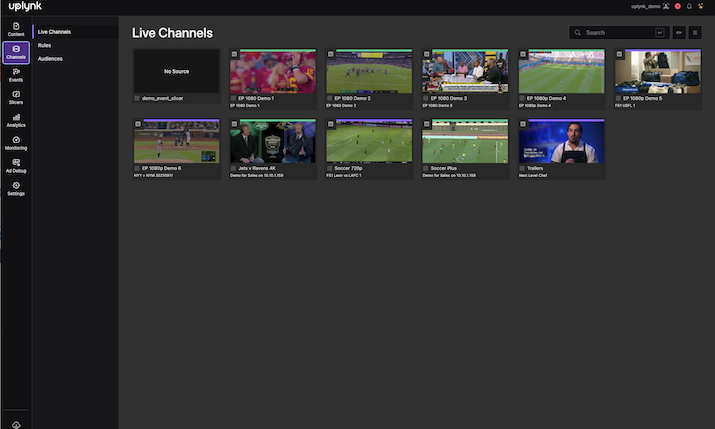The image size is (715, 429).
Task: Go to the Events section
Action: tap(16, 74)
